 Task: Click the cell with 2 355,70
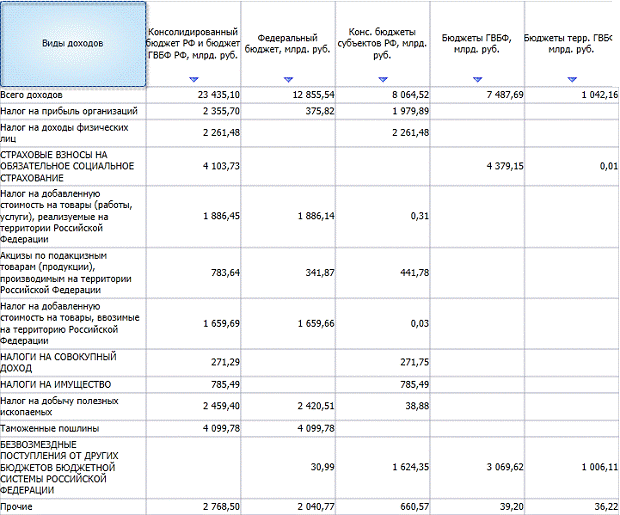coord(193,111)
